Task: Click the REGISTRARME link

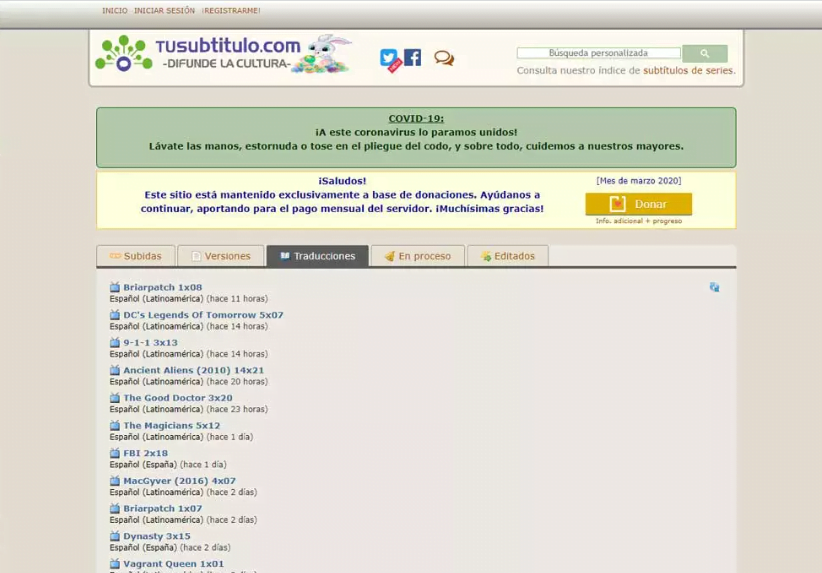Action: tap(231, 11)
